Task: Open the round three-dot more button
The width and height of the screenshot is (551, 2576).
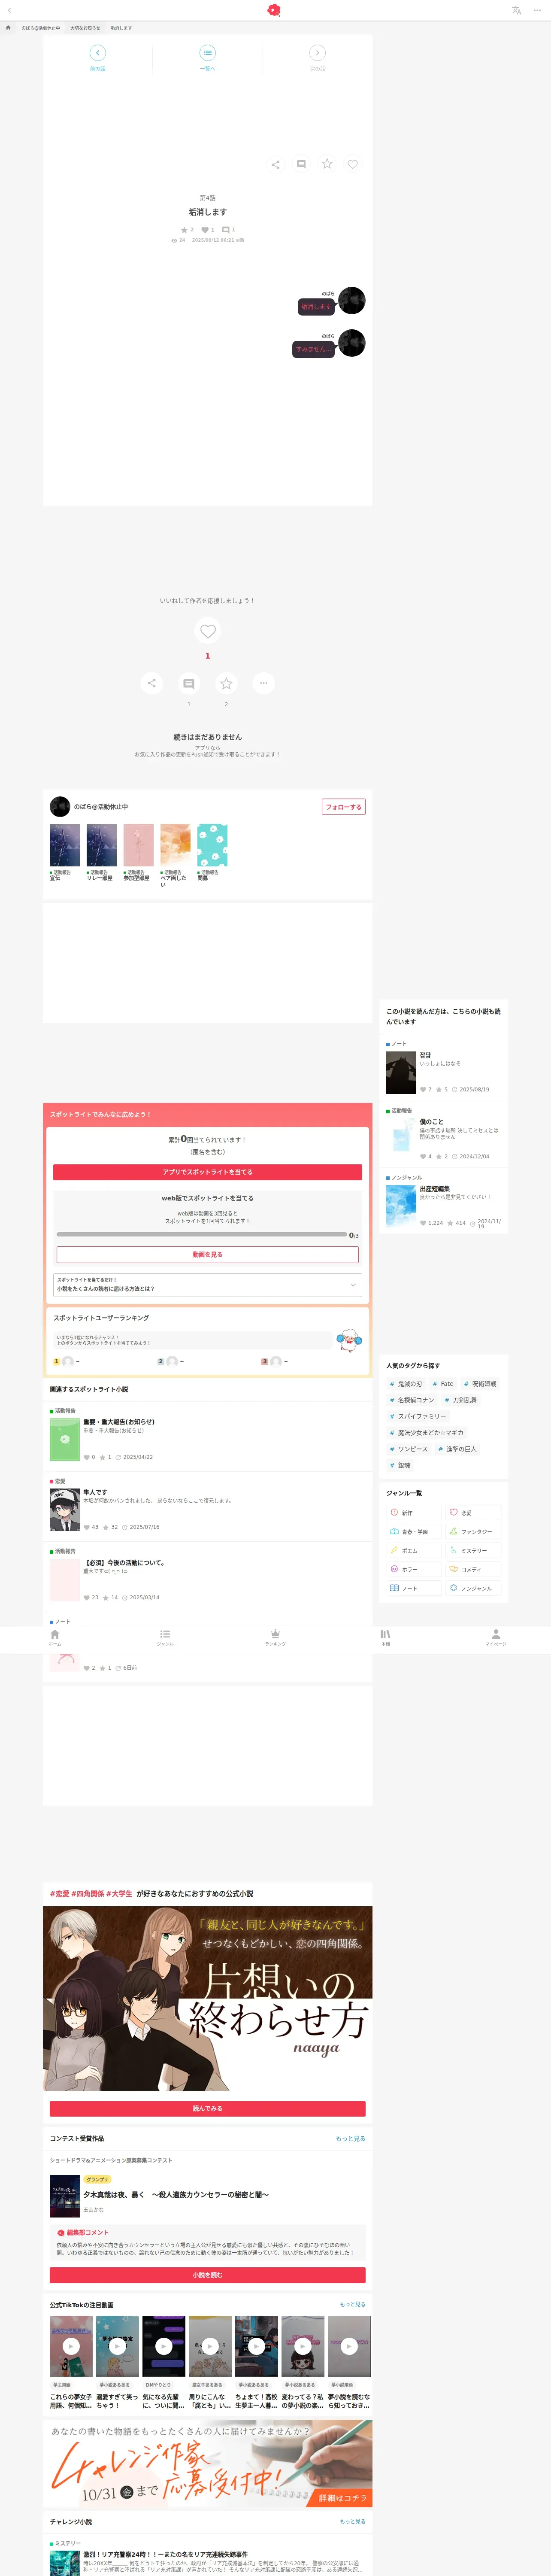Action: pyautogui.click(x=263, y=683)
